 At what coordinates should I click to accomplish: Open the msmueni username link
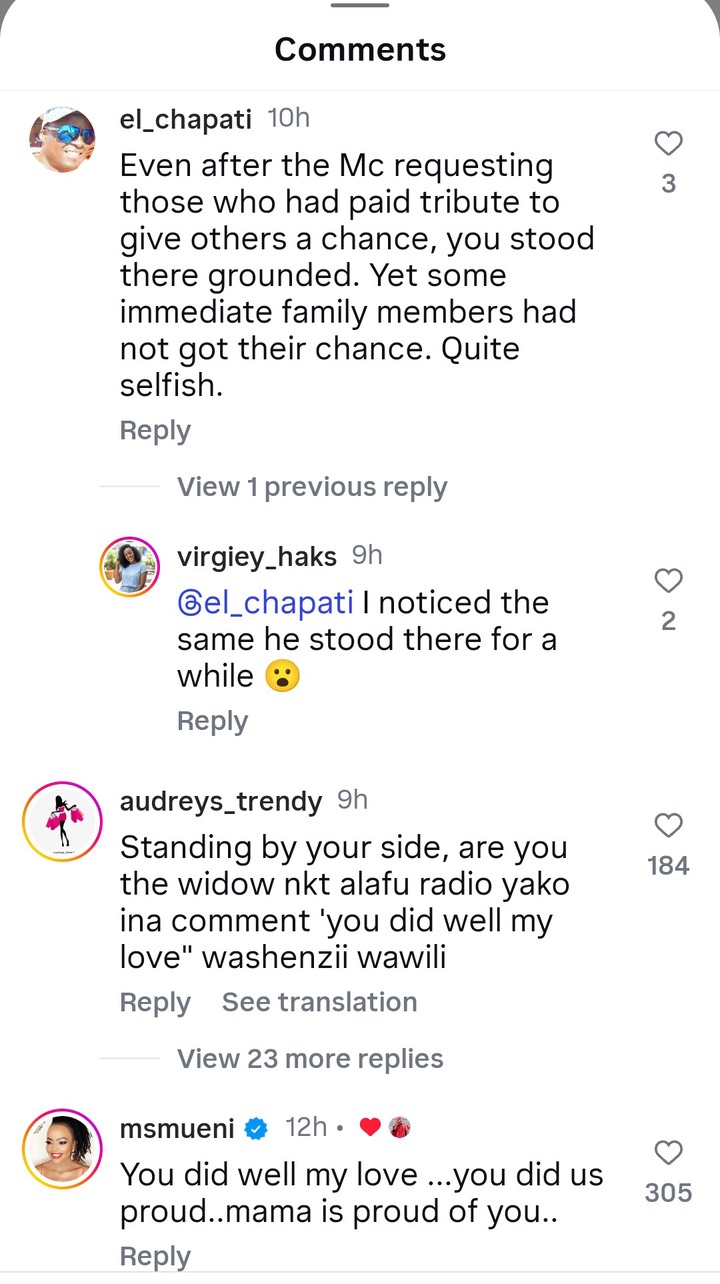[x=177, y=1129]
